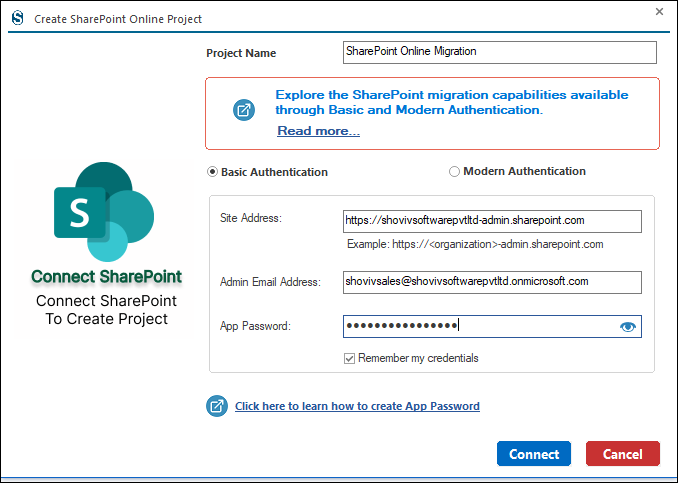Click the external link icon in the info banner
Image resolution: width=678 pixels, height=483 pixels.
click(x=244, y=110)
